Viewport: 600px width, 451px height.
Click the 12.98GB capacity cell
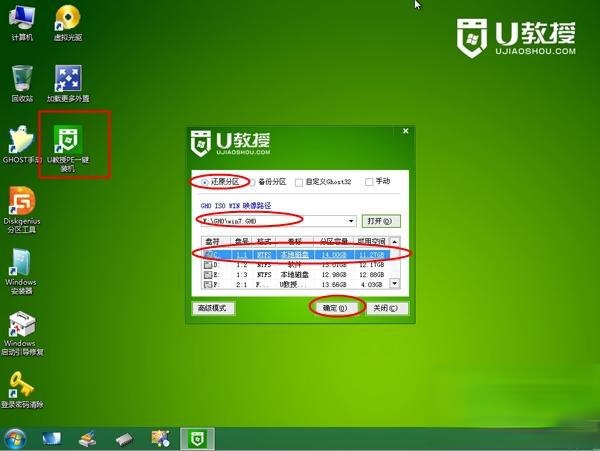334,275
